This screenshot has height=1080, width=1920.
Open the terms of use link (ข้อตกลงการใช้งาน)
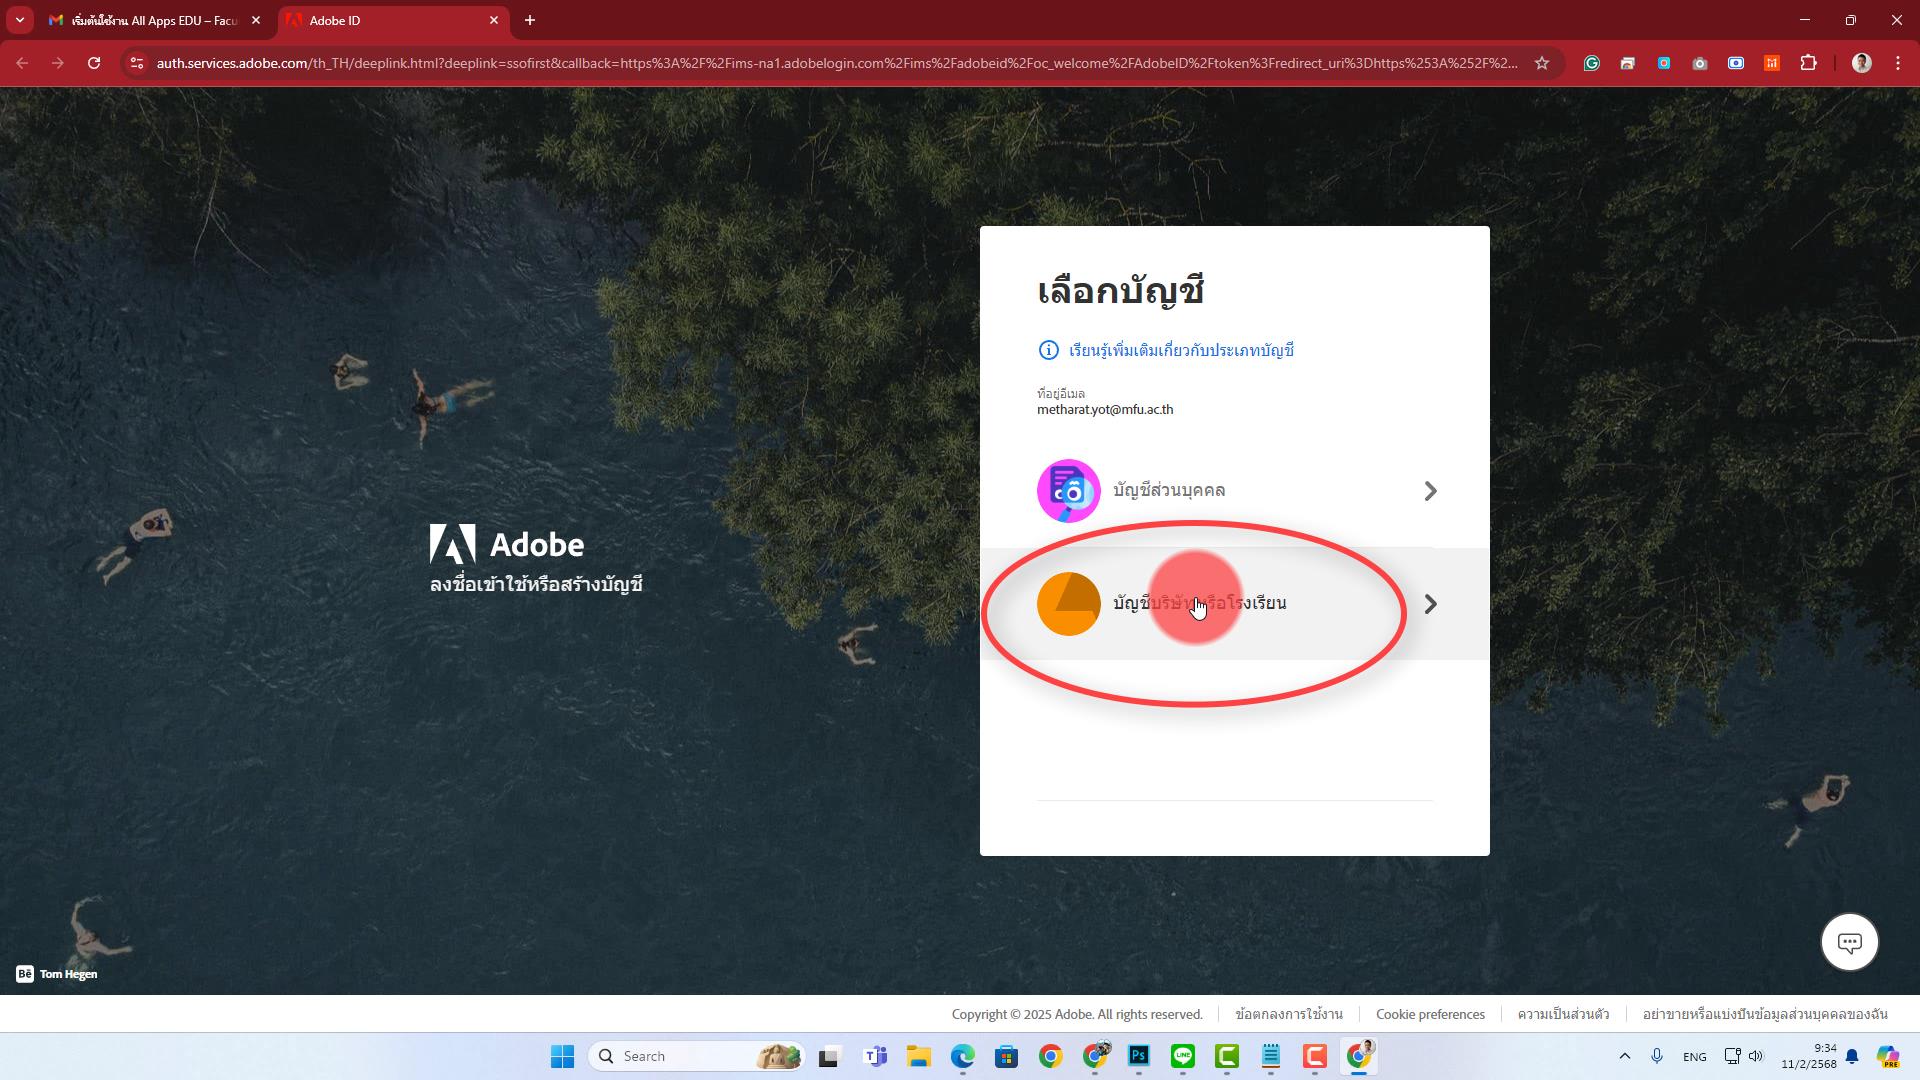(1289, 1014)
